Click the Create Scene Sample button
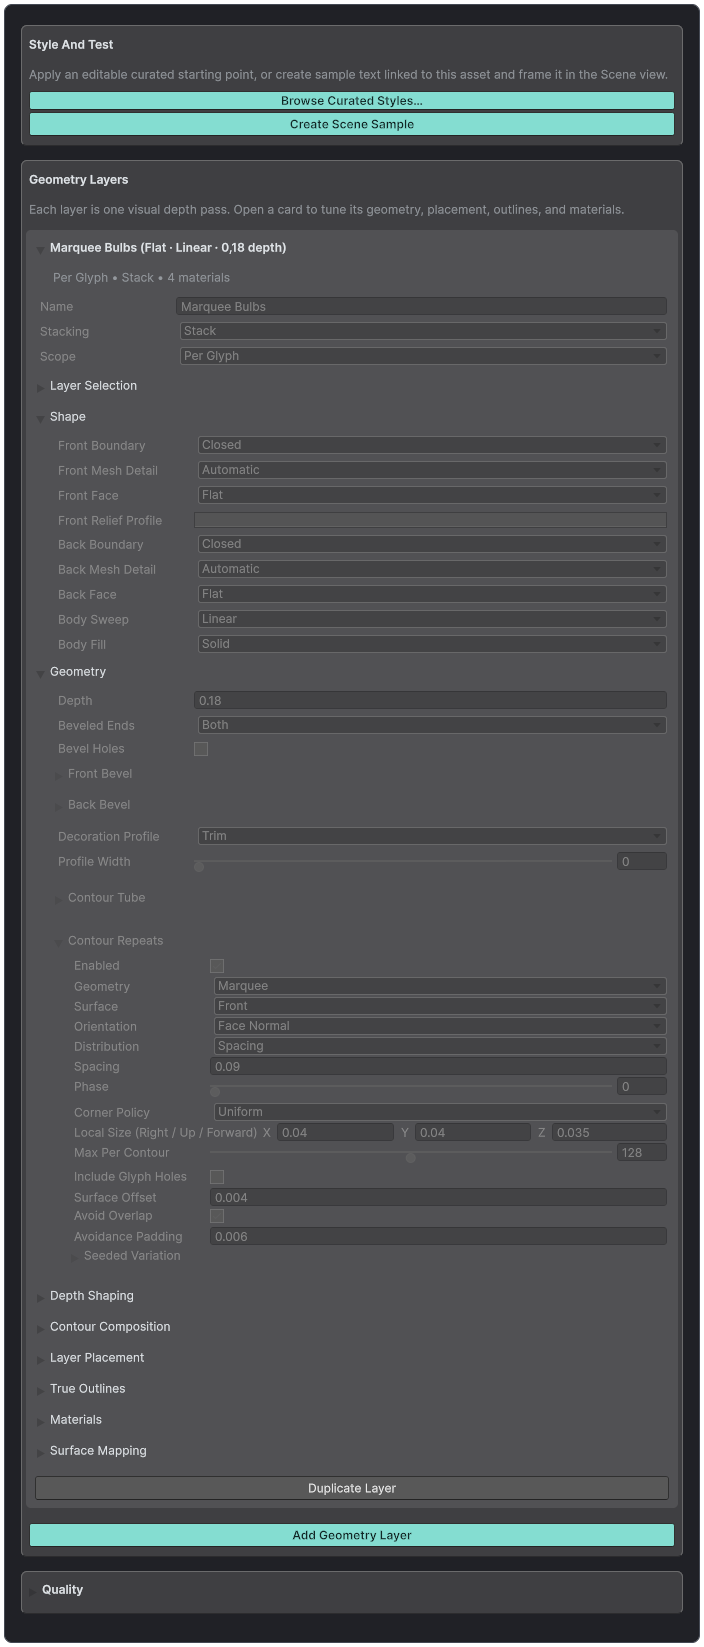This screenshot has height=1647, width=704. click(x=352, y=124)
